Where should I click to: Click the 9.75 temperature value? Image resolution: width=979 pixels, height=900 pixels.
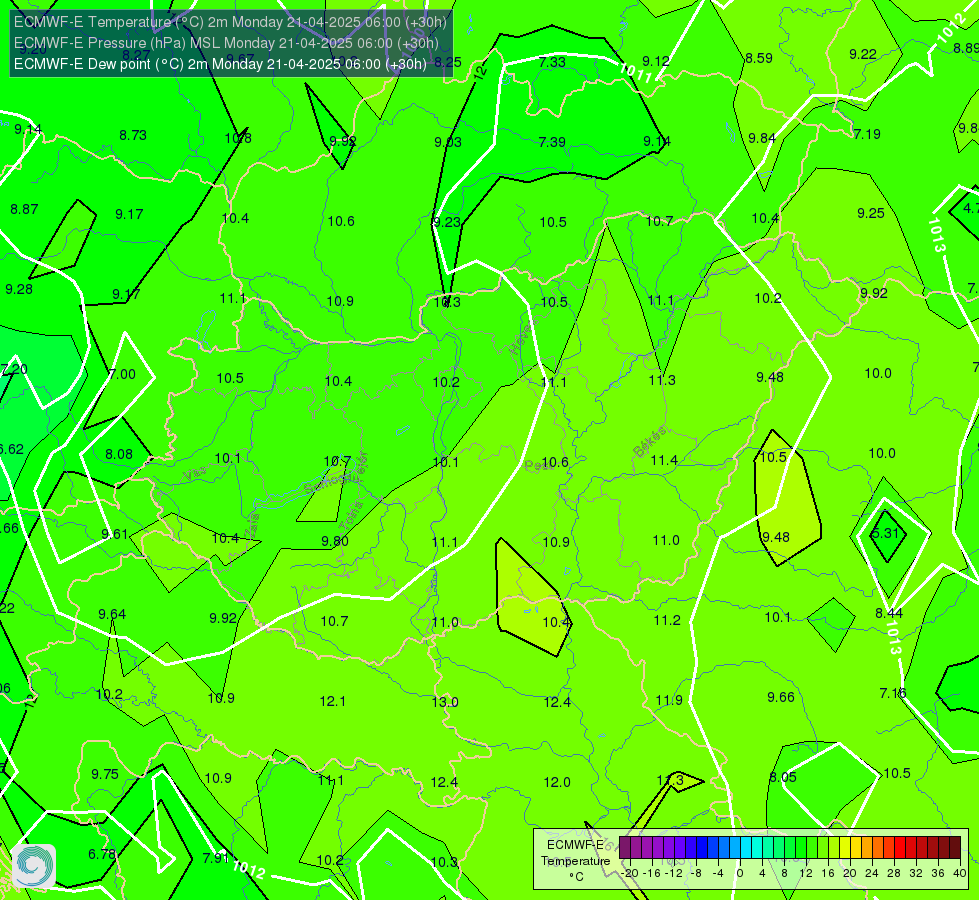pyautogui.click(x=105, y=774)
